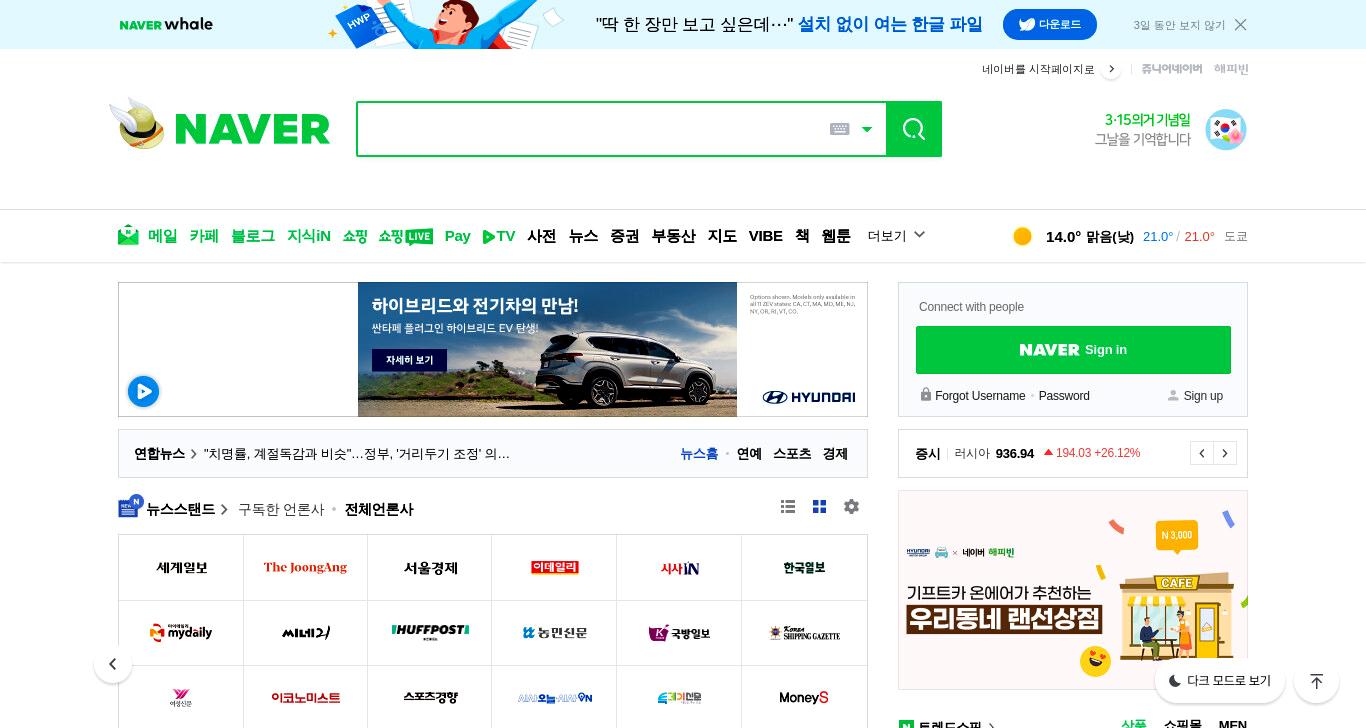Viewport: 1366px width, 728px height.
Task: Open Naver TV menu item
Action: (499, 236)
